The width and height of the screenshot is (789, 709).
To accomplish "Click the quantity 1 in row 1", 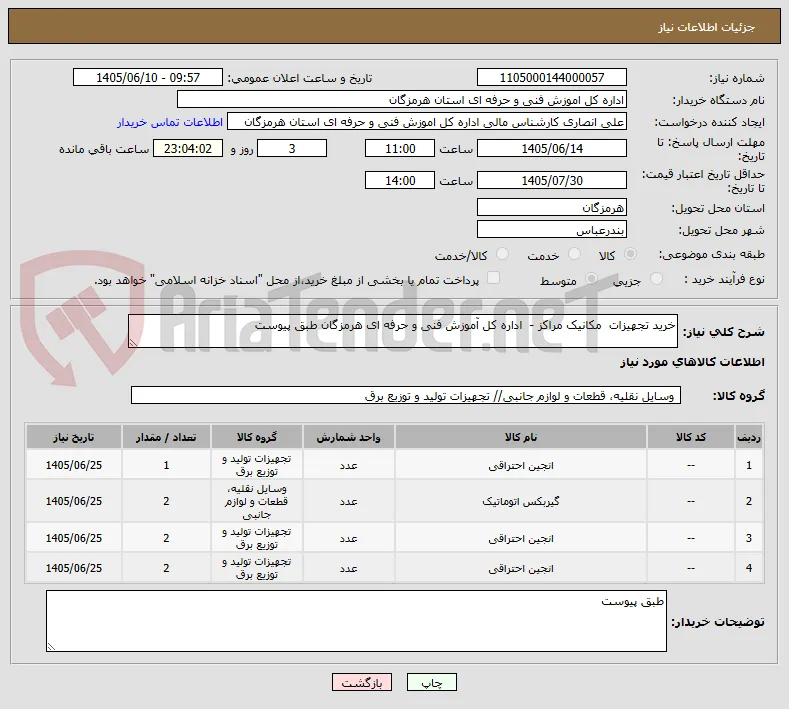I will 166,465.
